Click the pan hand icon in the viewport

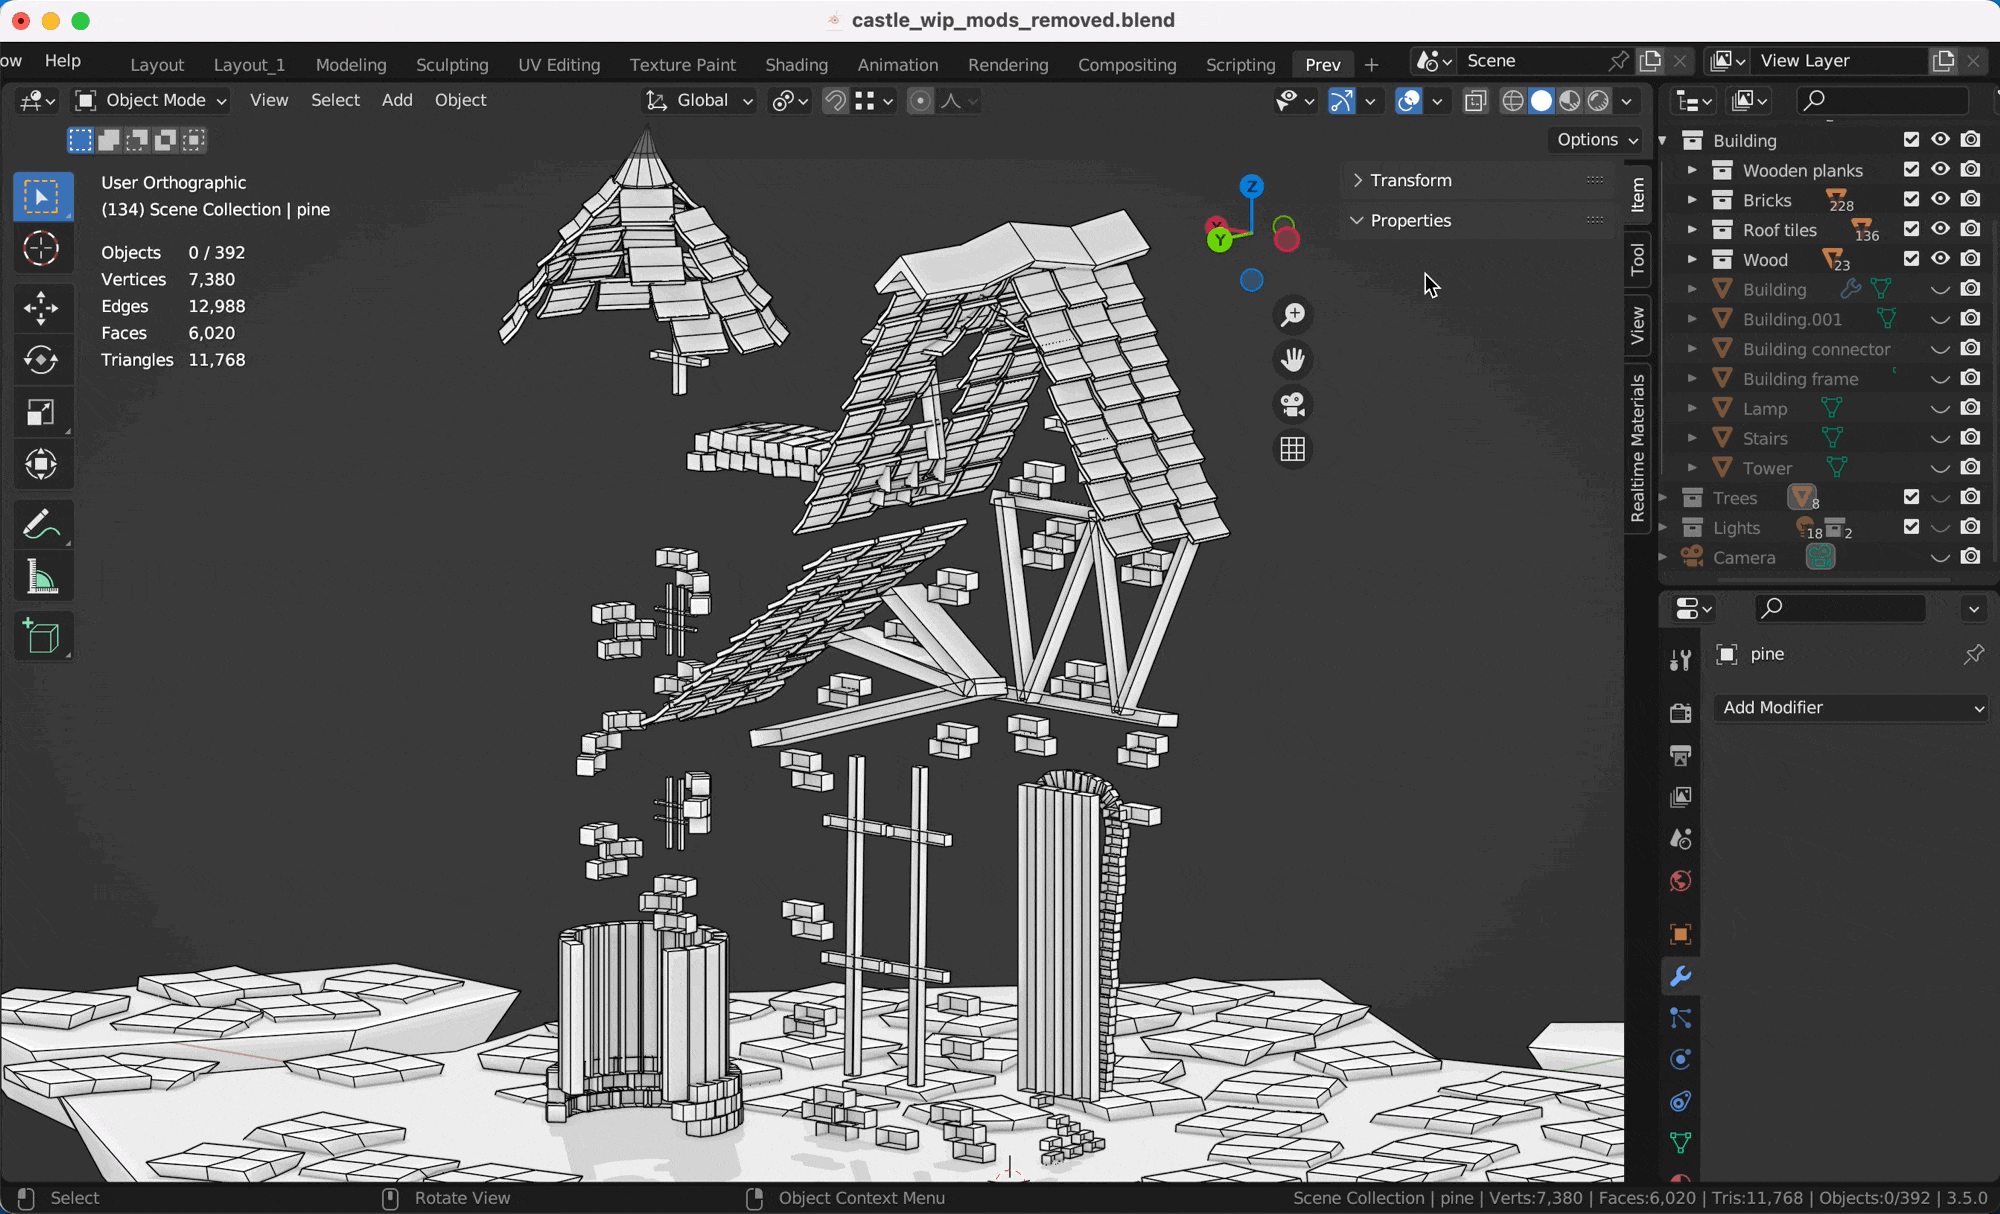[1293, 359]
